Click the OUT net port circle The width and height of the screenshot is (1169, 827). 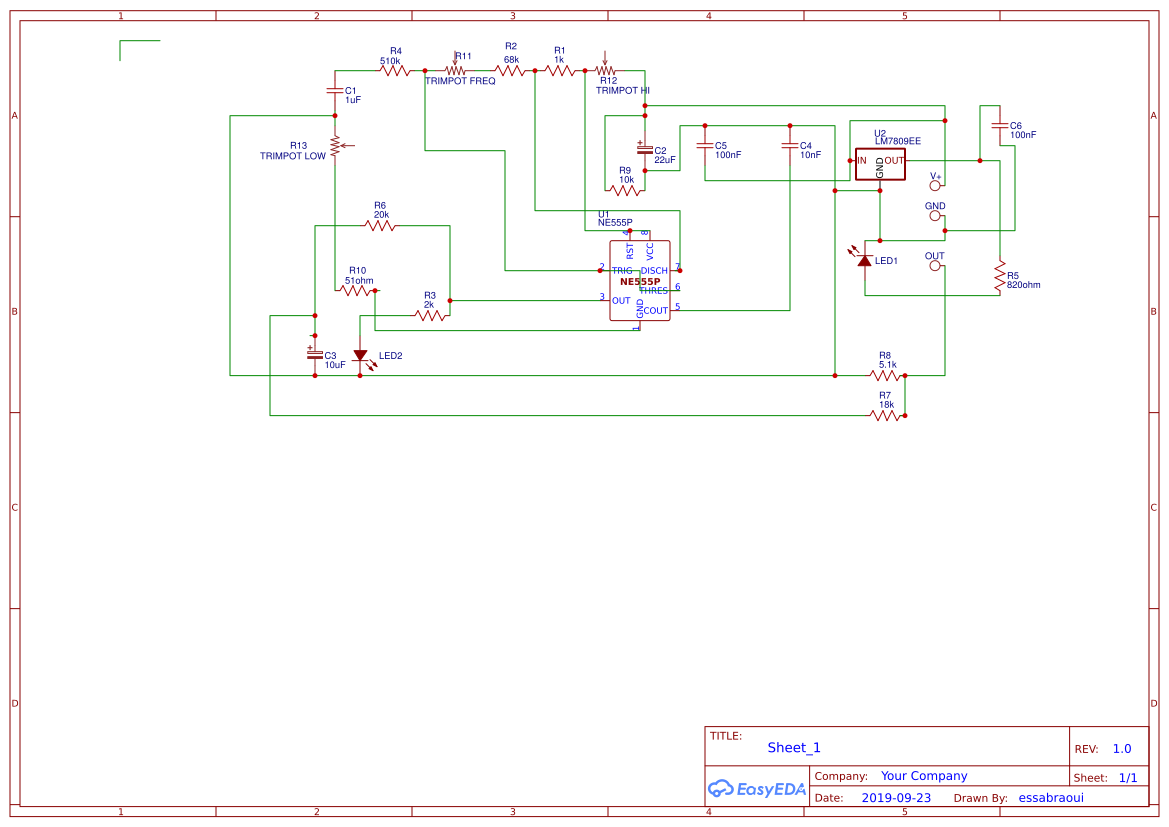[x=936, y=265]
